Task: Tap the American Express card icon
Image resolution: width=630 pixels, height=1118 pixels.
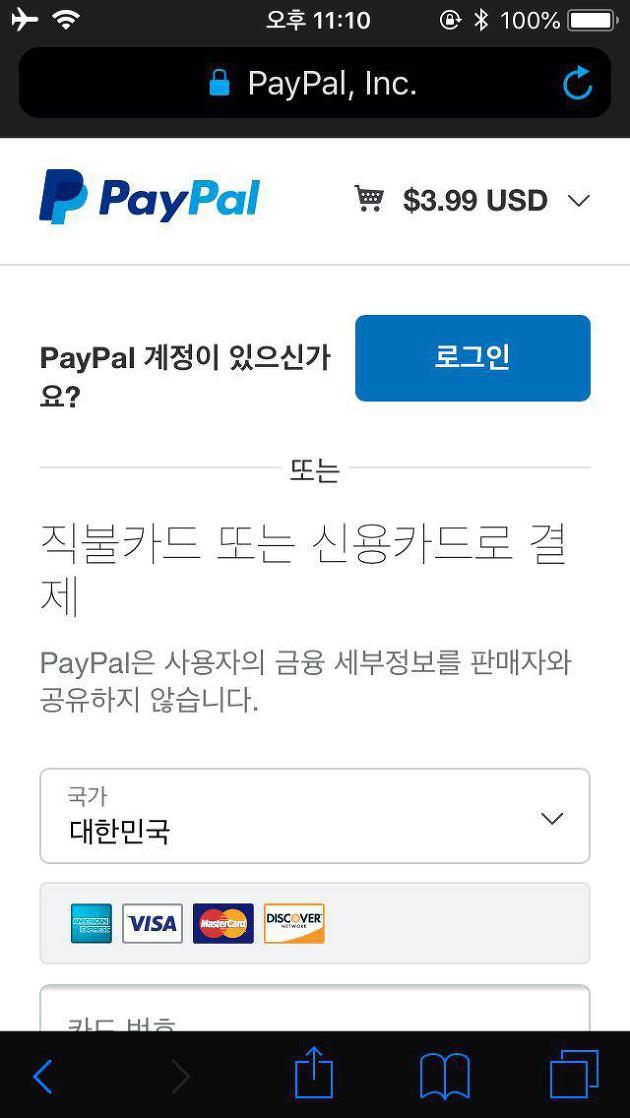Action: (x=91, y=923)
